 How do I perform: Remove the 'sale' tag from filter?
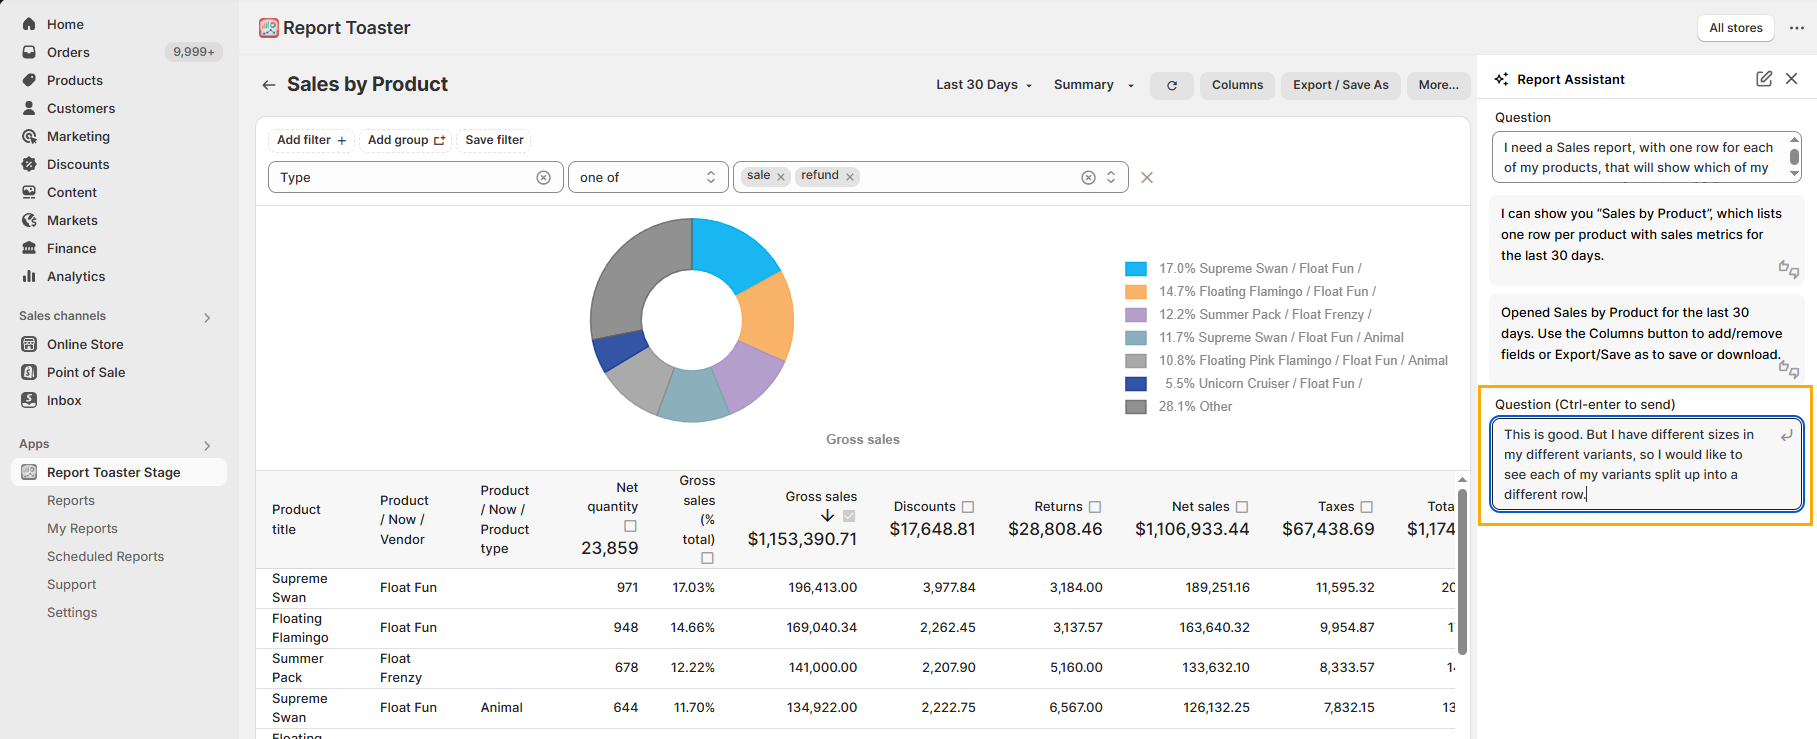[781, 177]
